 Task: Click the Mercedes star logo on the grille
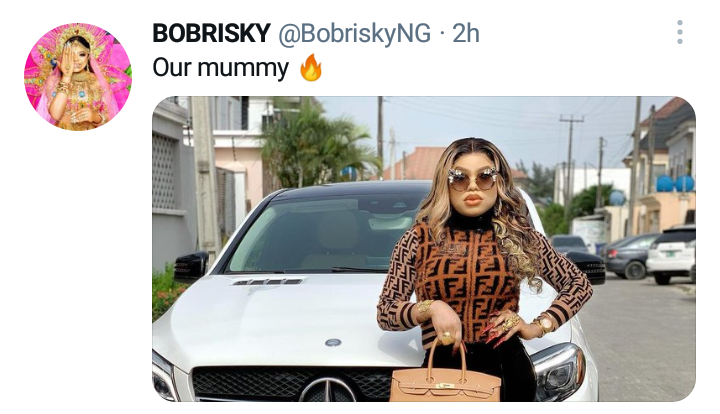327,390
